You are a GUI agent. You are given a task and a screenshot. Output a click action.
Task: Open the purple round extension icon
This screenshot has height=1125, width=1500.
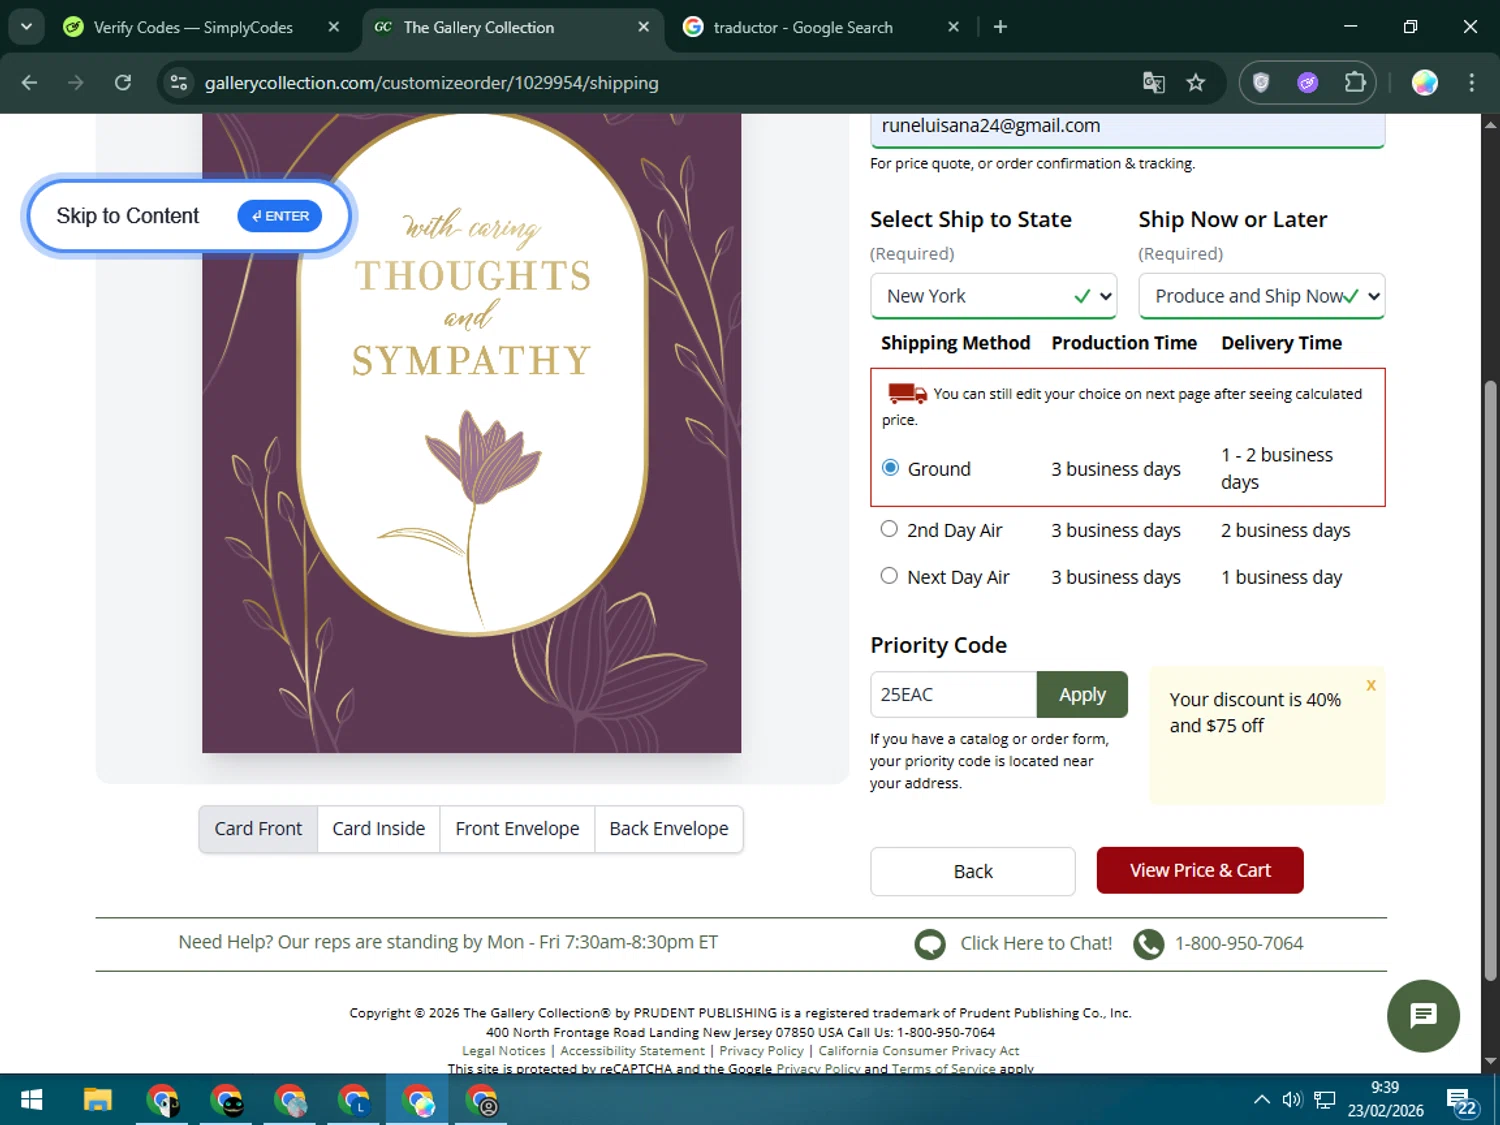click(x=1308, y=83)
